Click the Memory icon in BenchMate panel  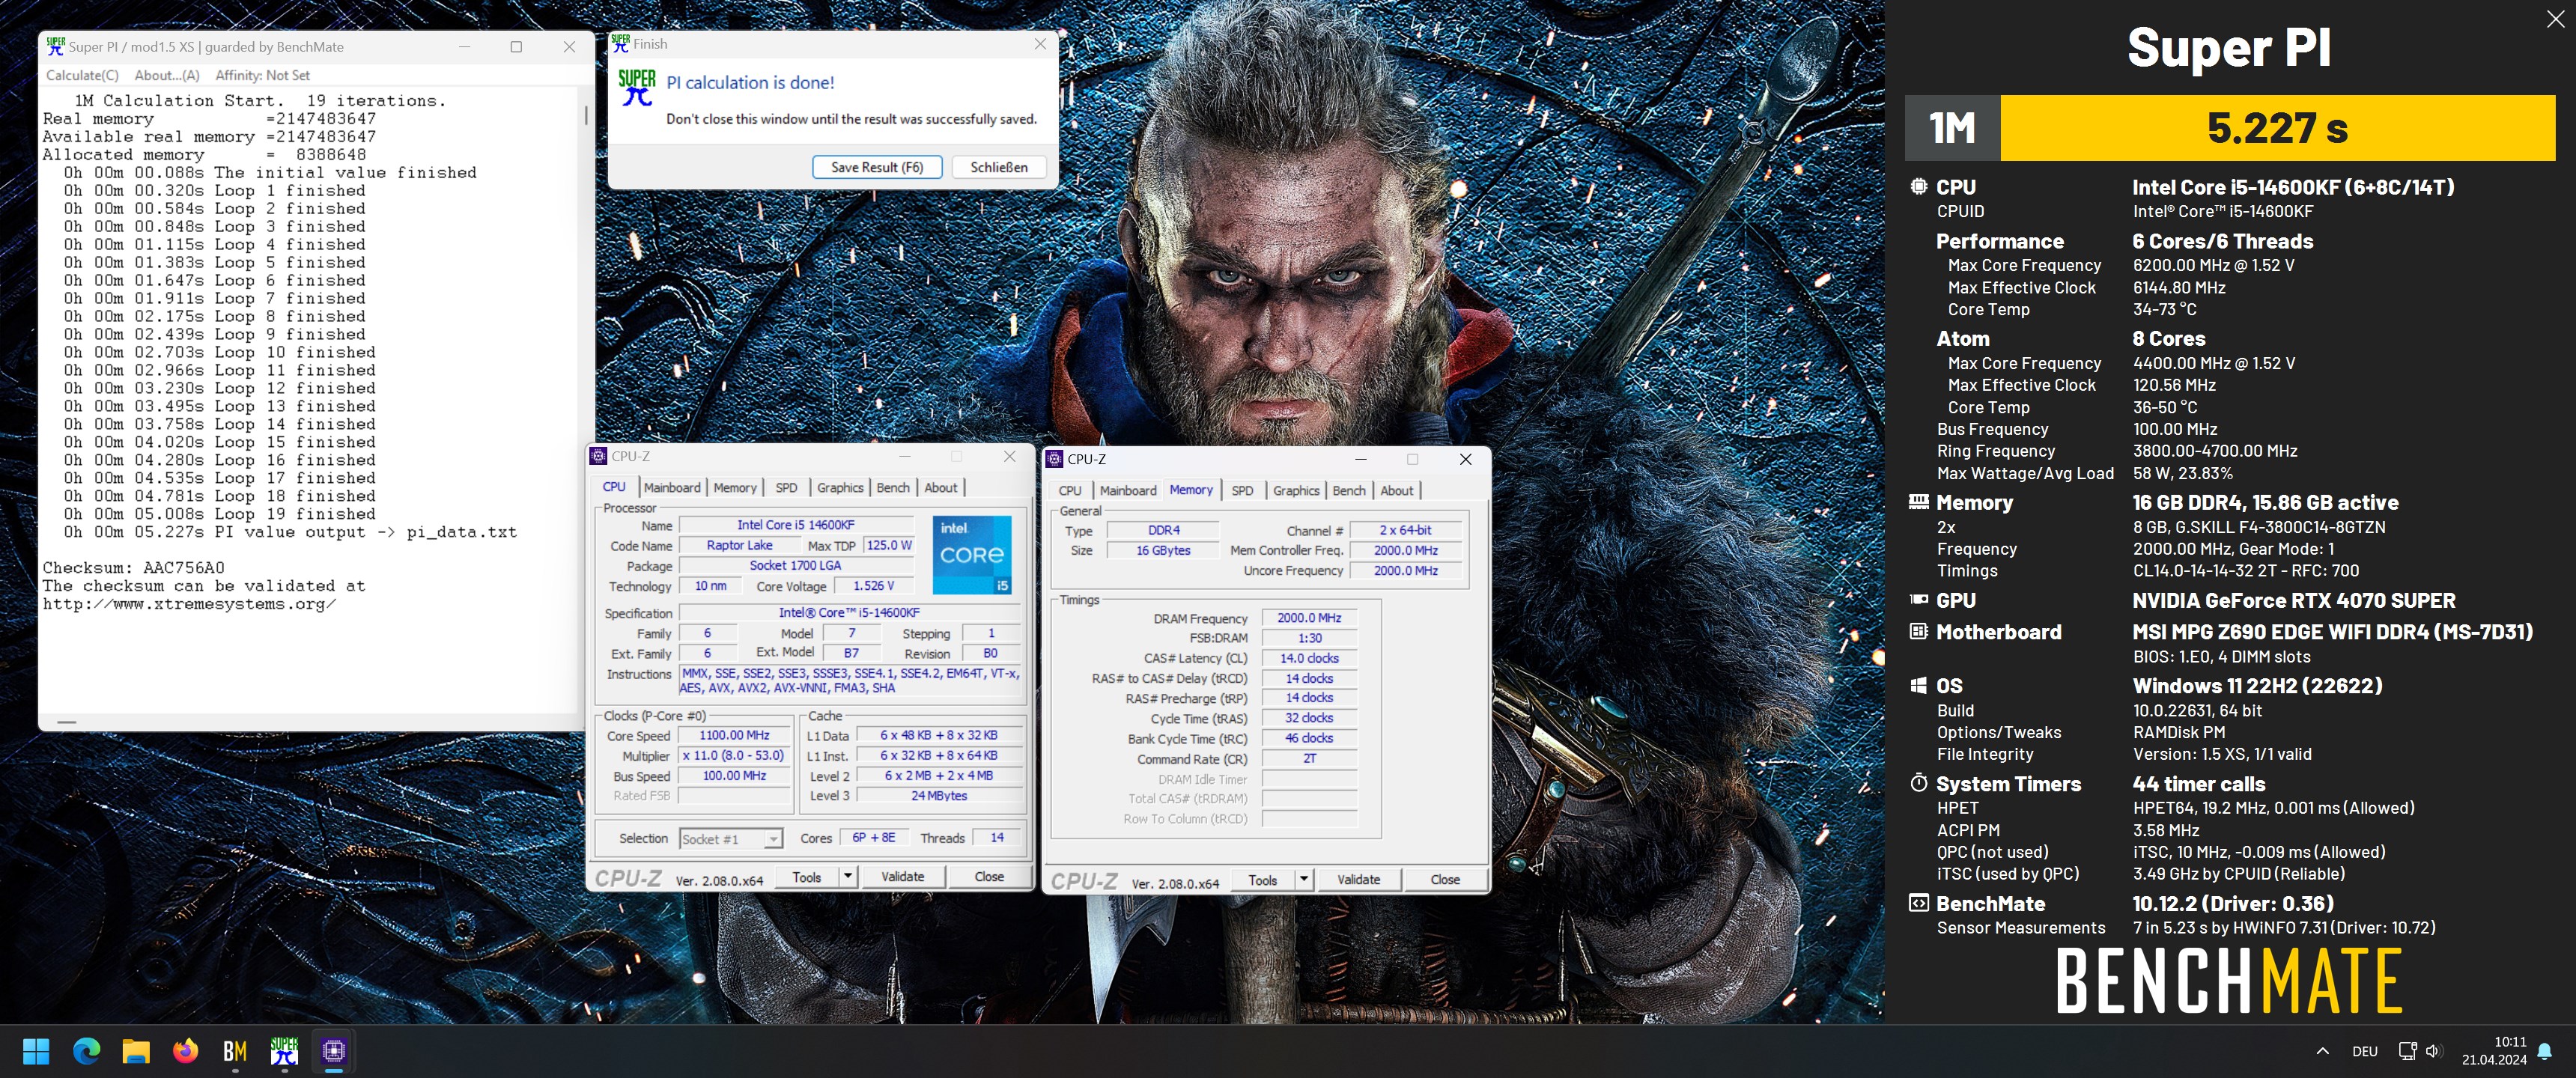[1918, 501]
